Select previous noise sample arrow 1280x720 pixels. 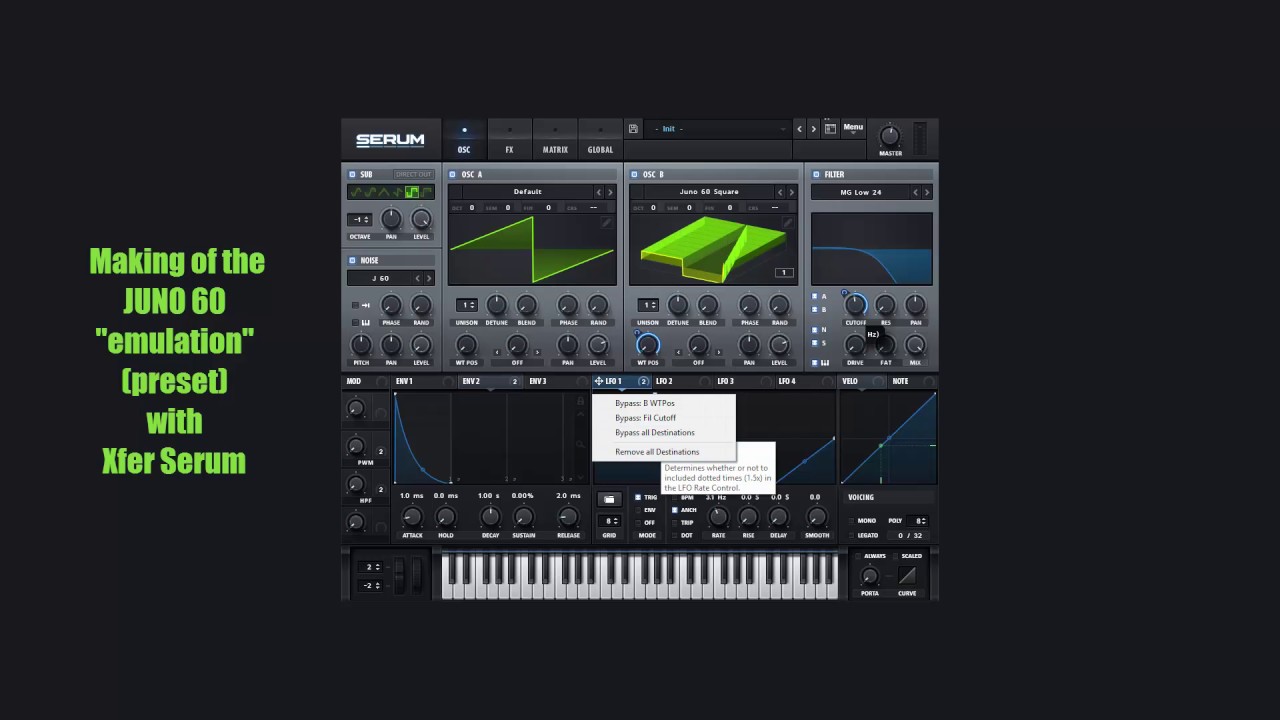pyautogui.click(x=418, y=278)
